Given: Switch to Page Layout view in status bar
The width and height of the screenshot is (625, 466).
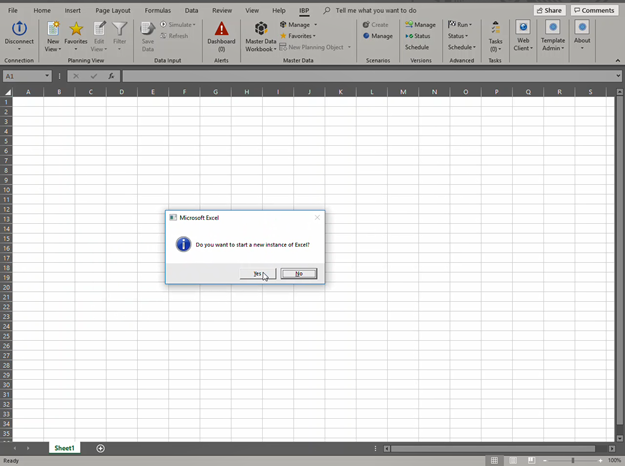Looking at the screenshot, I should 513,460.
